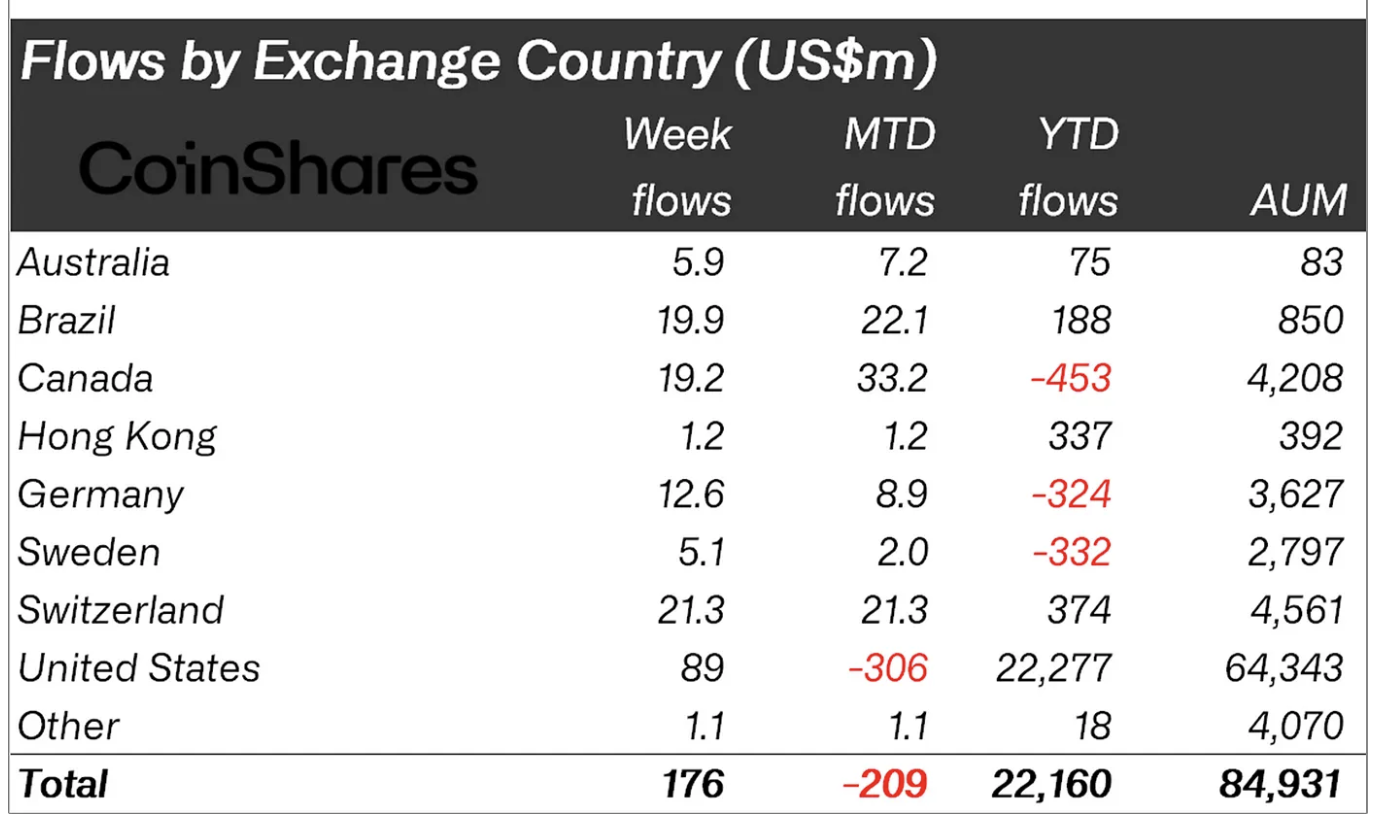This screenshot has height=824, width=1382.
Task: Select the Week flows column header
Action: pyautogui.click(x=679, y=167)
